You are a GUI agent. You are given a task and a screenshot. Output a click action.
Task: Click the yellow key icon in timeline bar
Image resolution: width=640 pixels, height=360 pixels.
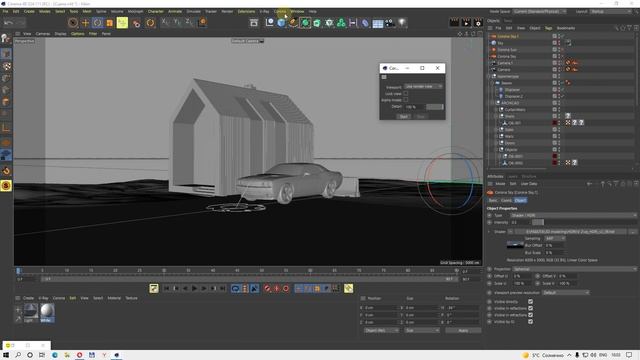348,289
